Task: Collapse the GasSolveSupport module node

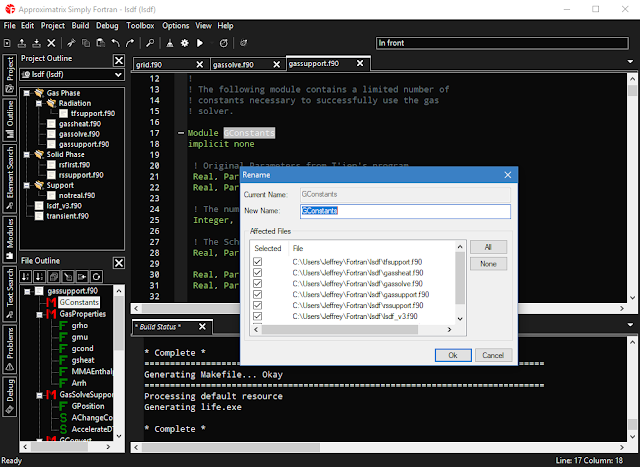Action: point(40,395)
